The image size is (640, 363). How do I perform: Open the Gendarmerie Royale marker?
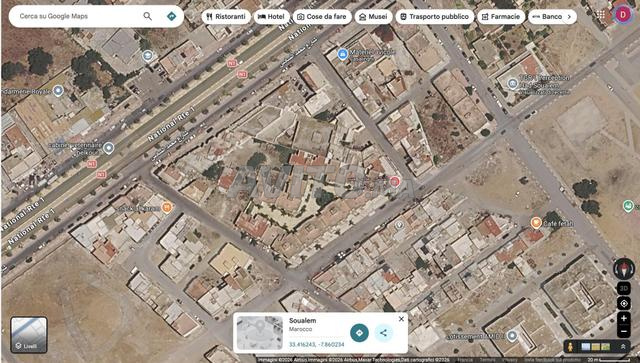(58, 91)
